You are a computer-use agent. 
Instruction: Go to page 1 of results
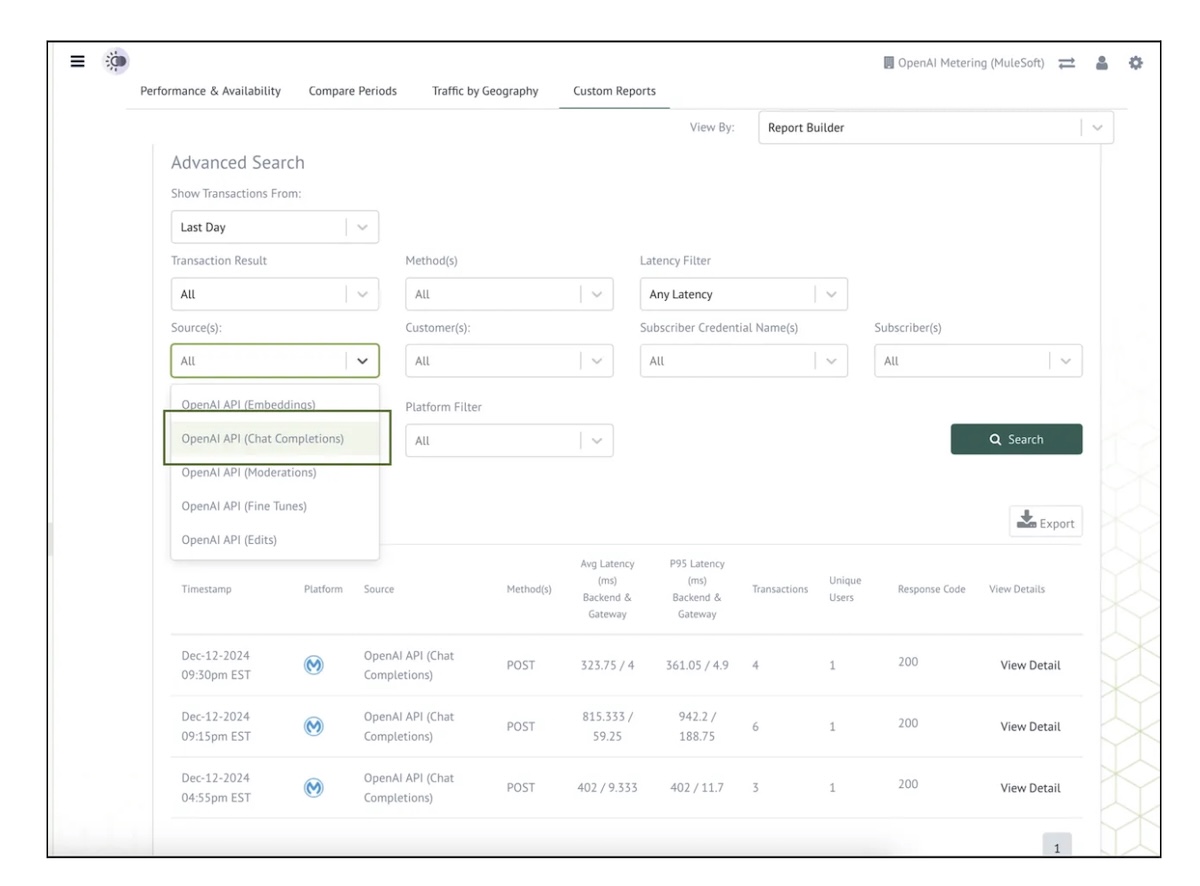[x=1057, y=847]
